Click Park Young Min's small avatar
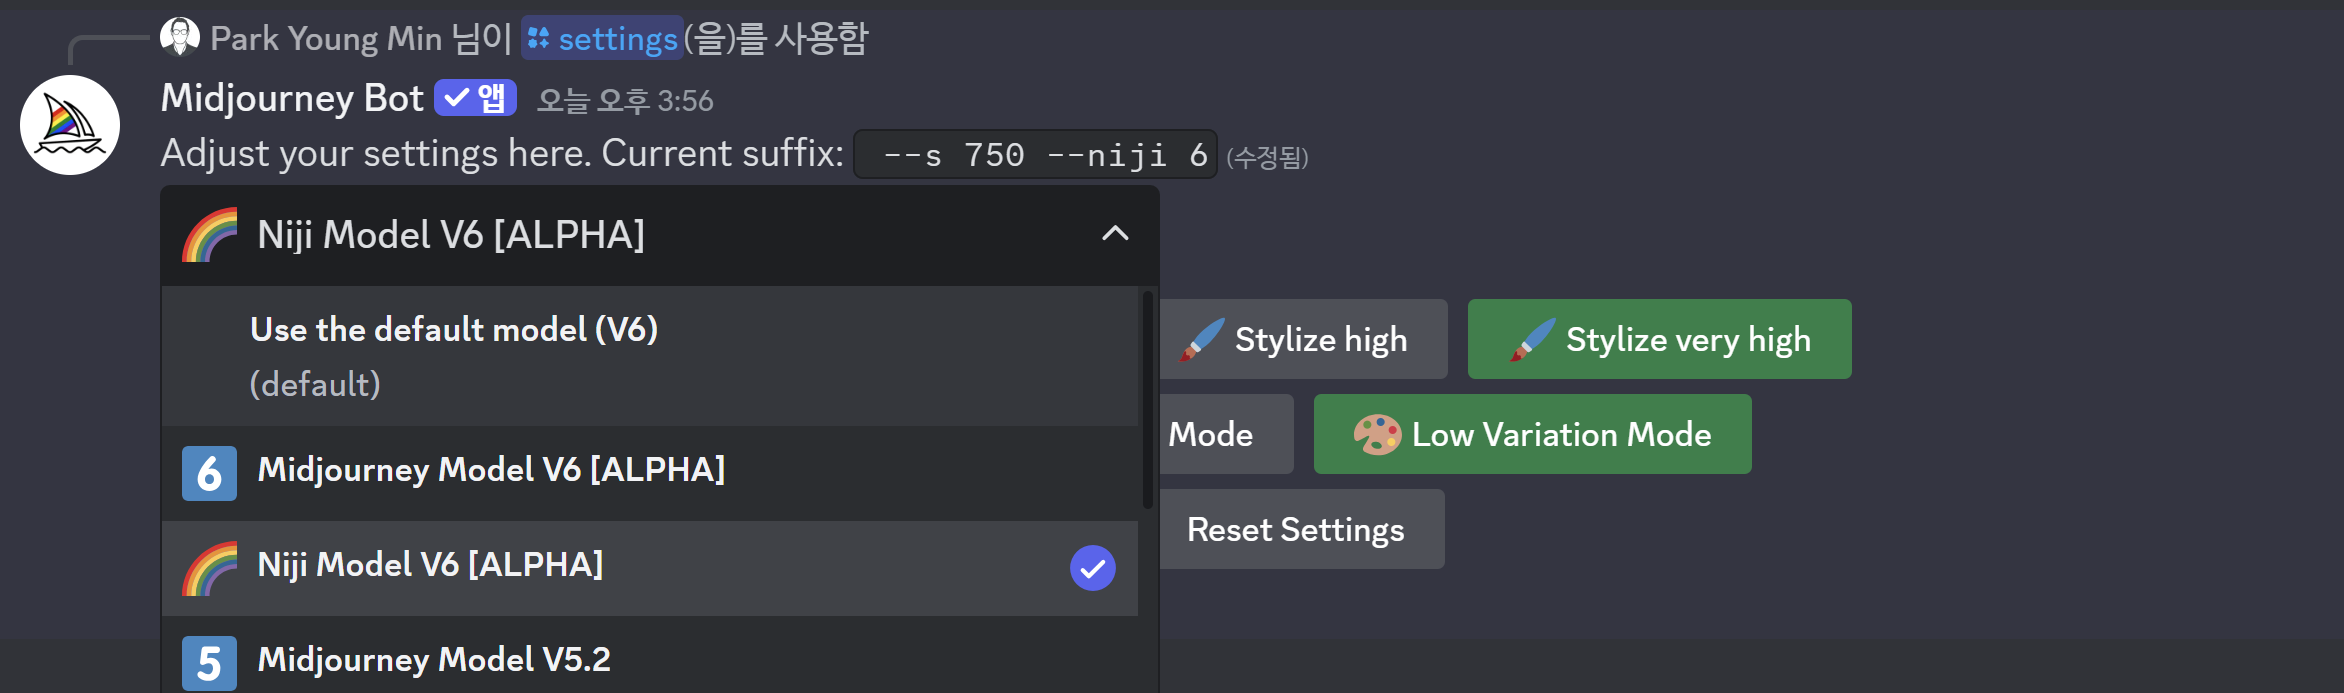 (x=180, y=37)
